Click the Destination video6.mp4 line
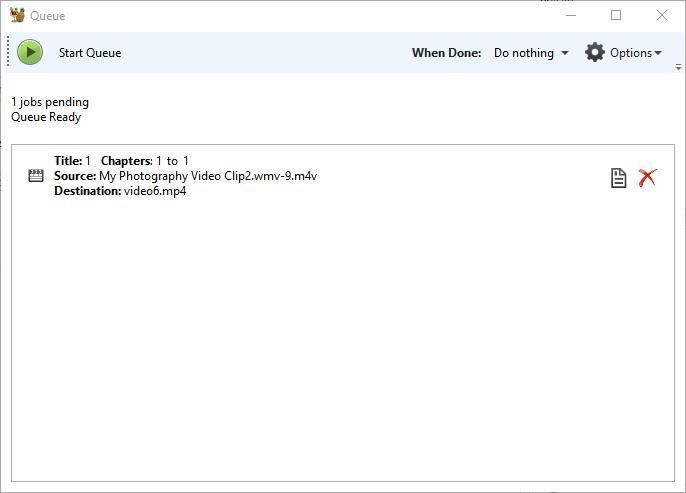Image resolution: width=686 pixels, height=493 pixels. click(x=120, y=191)
